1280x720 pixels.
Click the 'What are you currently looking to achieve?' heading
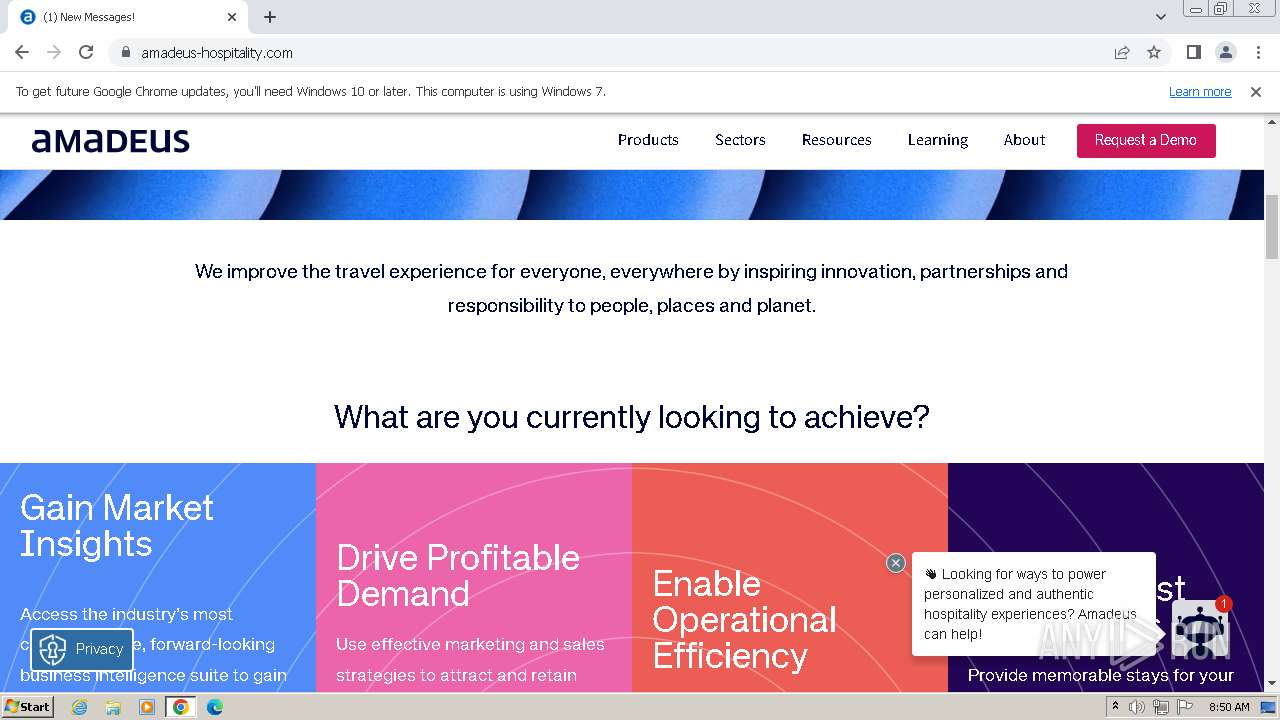click(632, 416)
